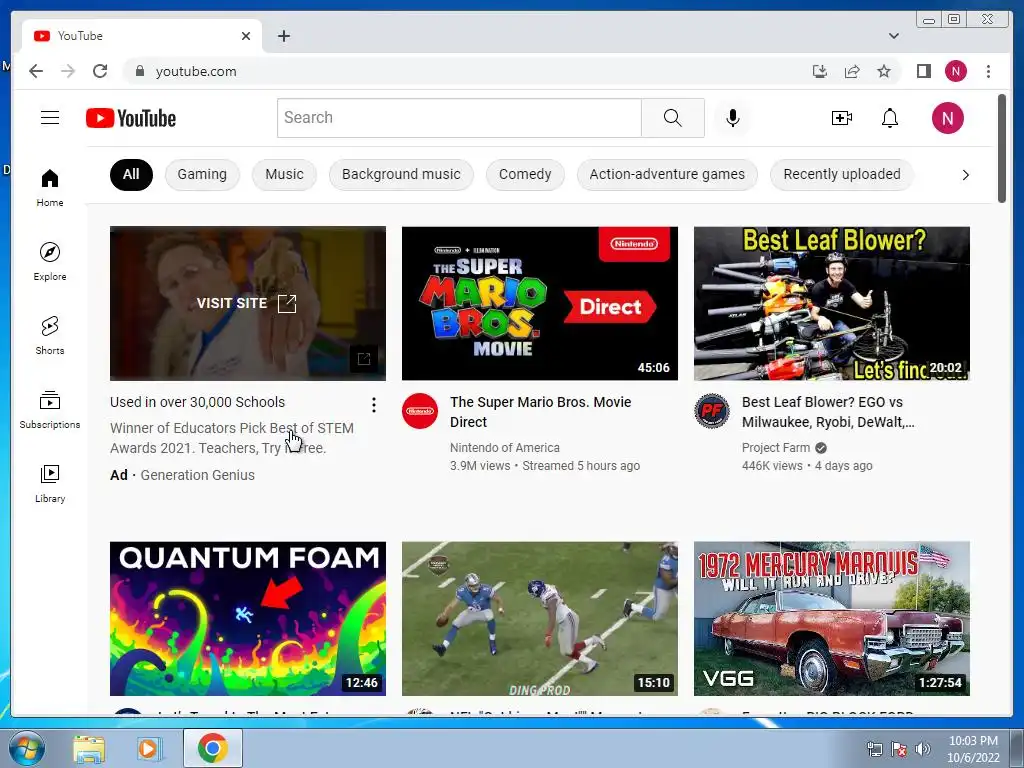The width and height of the screenshot is (1024, 768).
Task: Bookmark this page with the star icon
Action: coord(884,71)
